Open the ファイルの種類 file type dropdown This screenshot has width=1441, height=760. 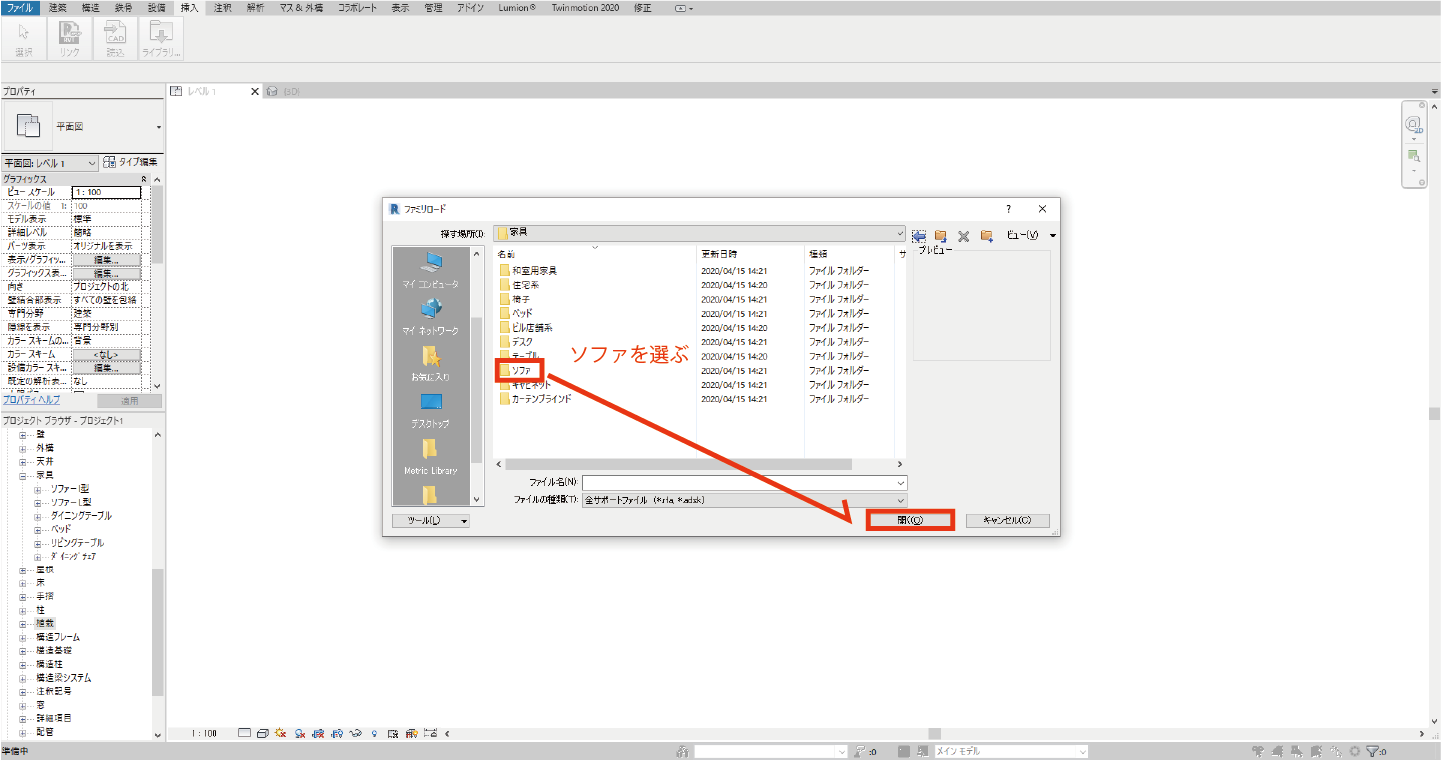pos(900,500)
